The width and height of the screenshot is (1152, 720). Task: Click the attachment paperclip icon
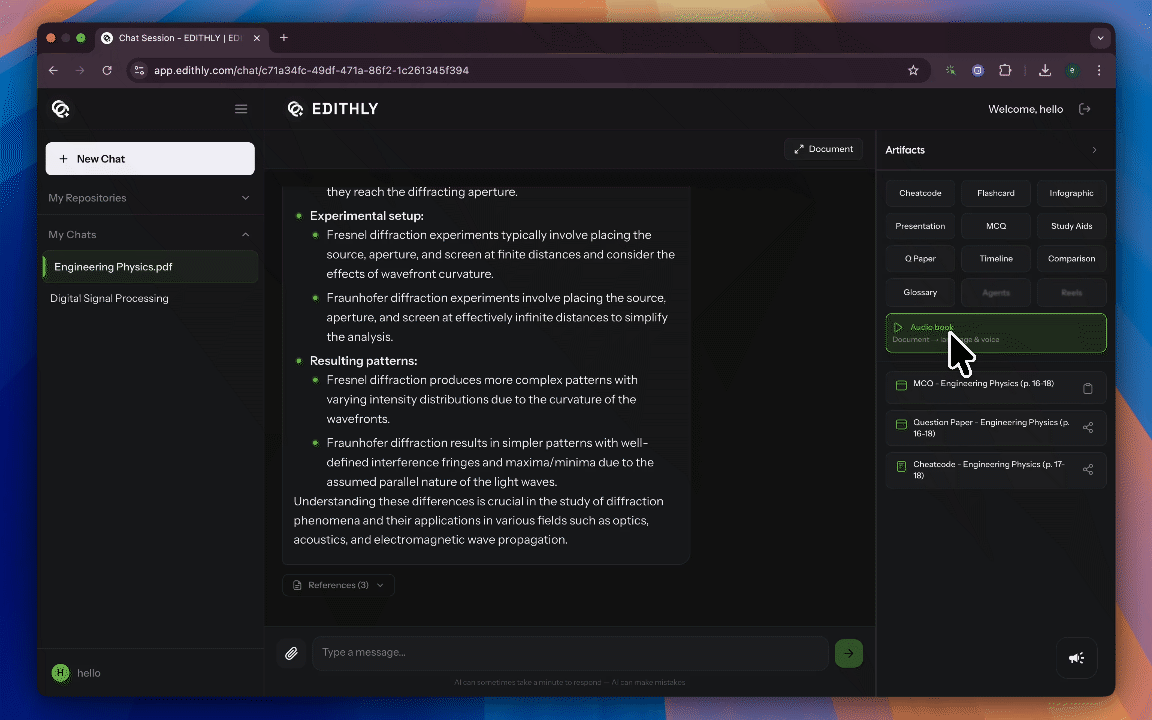point(291,653)
